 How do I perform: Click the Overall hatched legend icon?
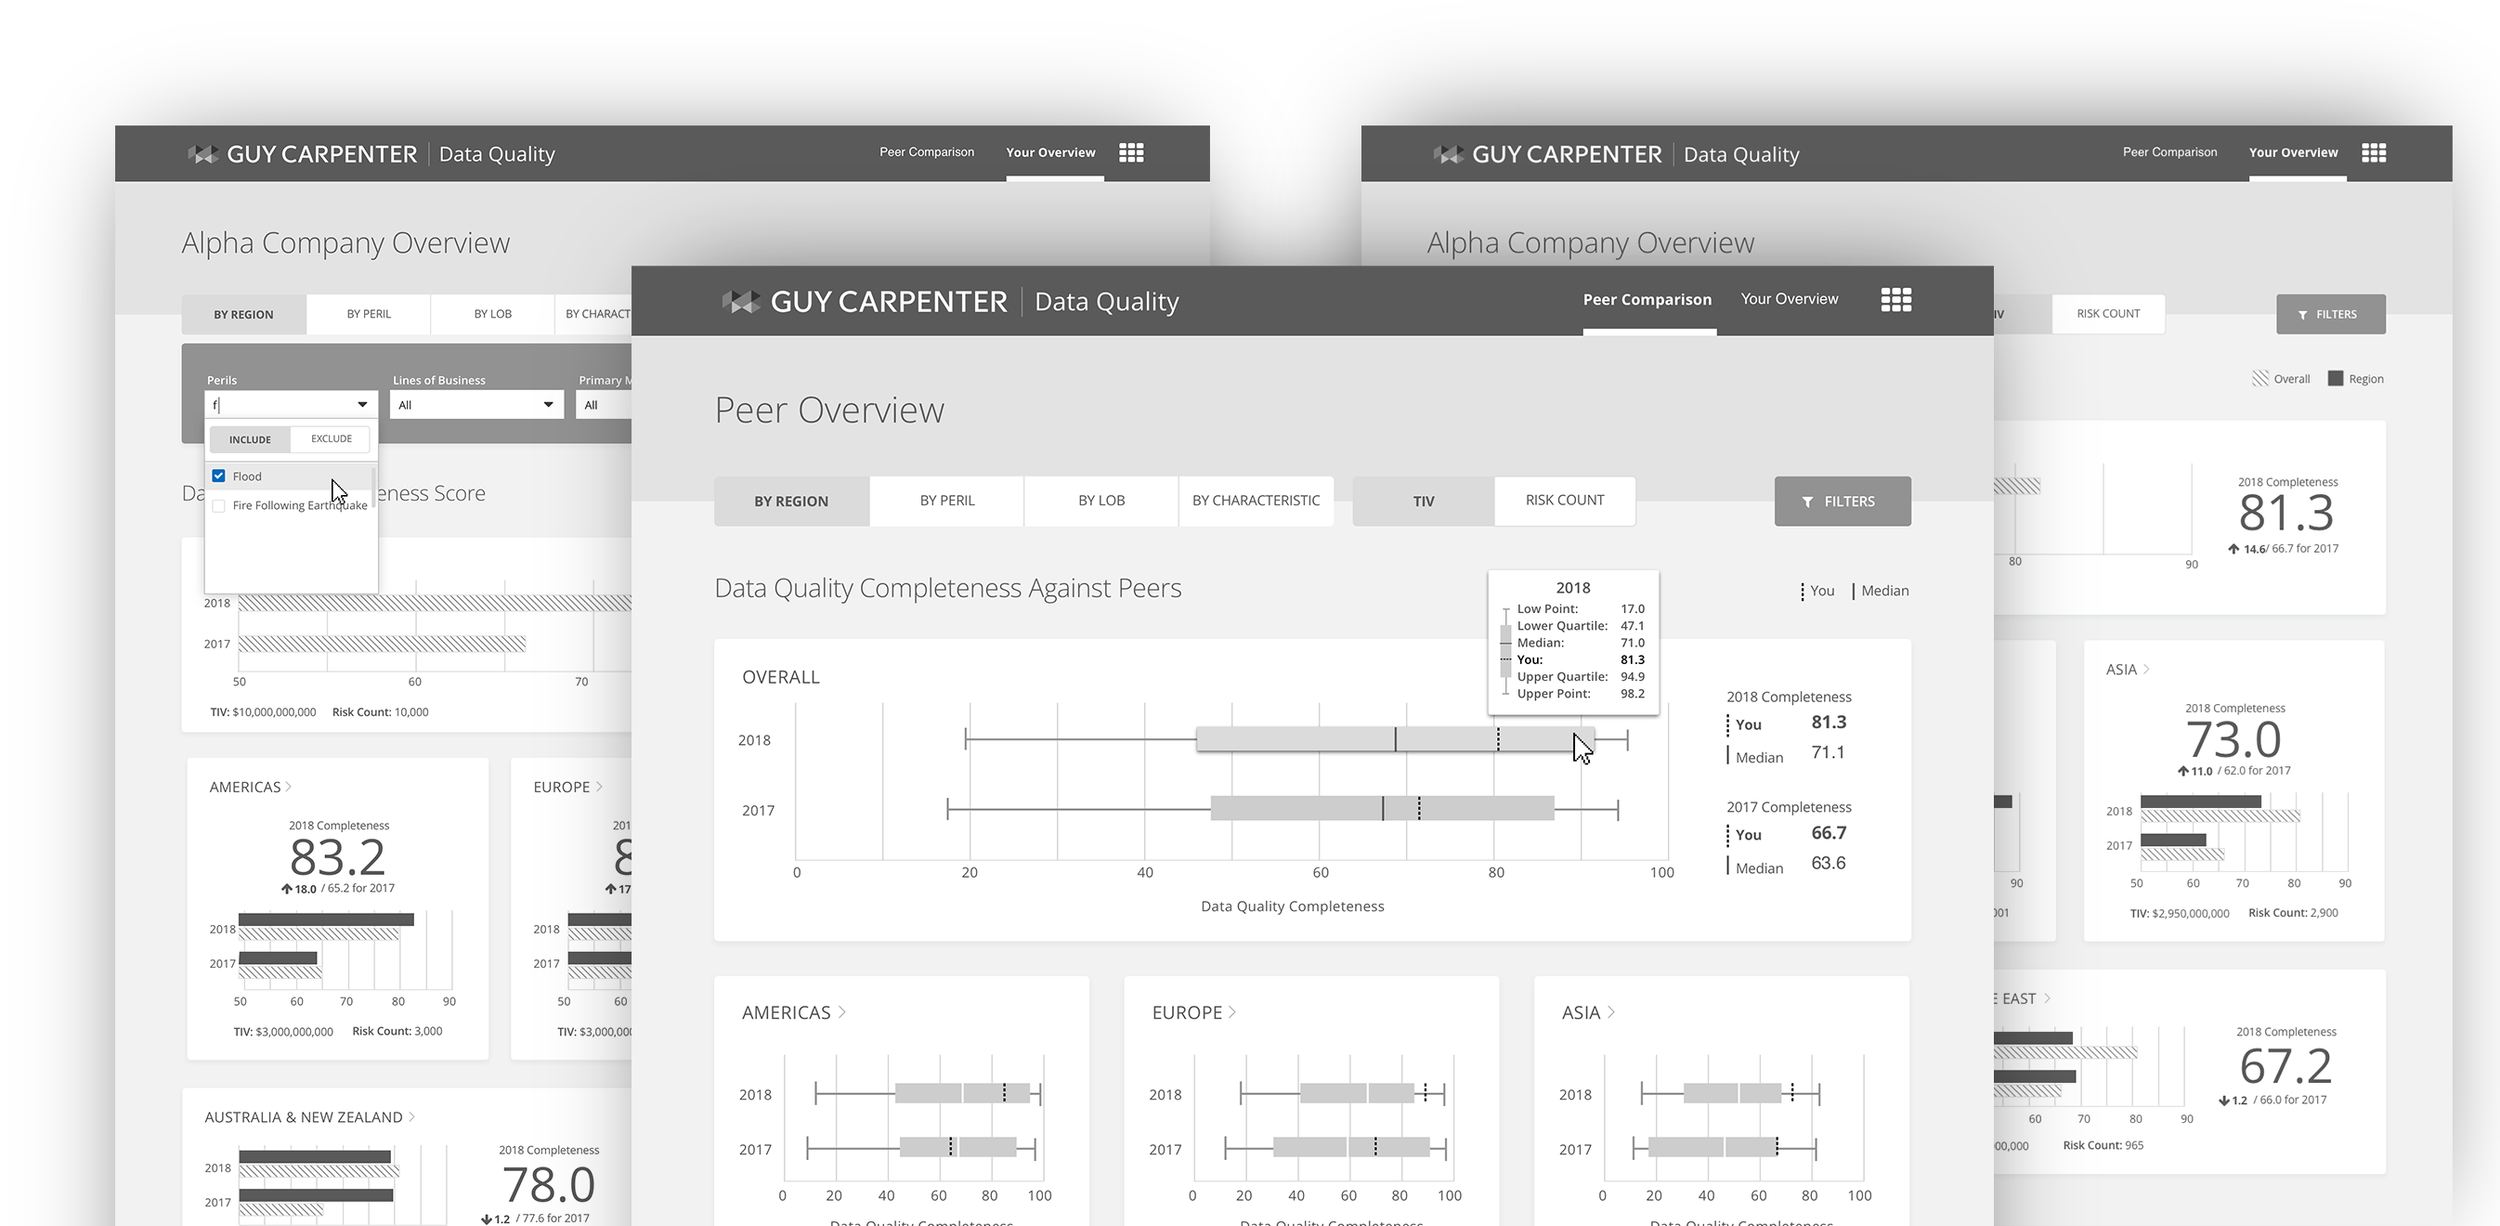click(x=2260, y=379)
